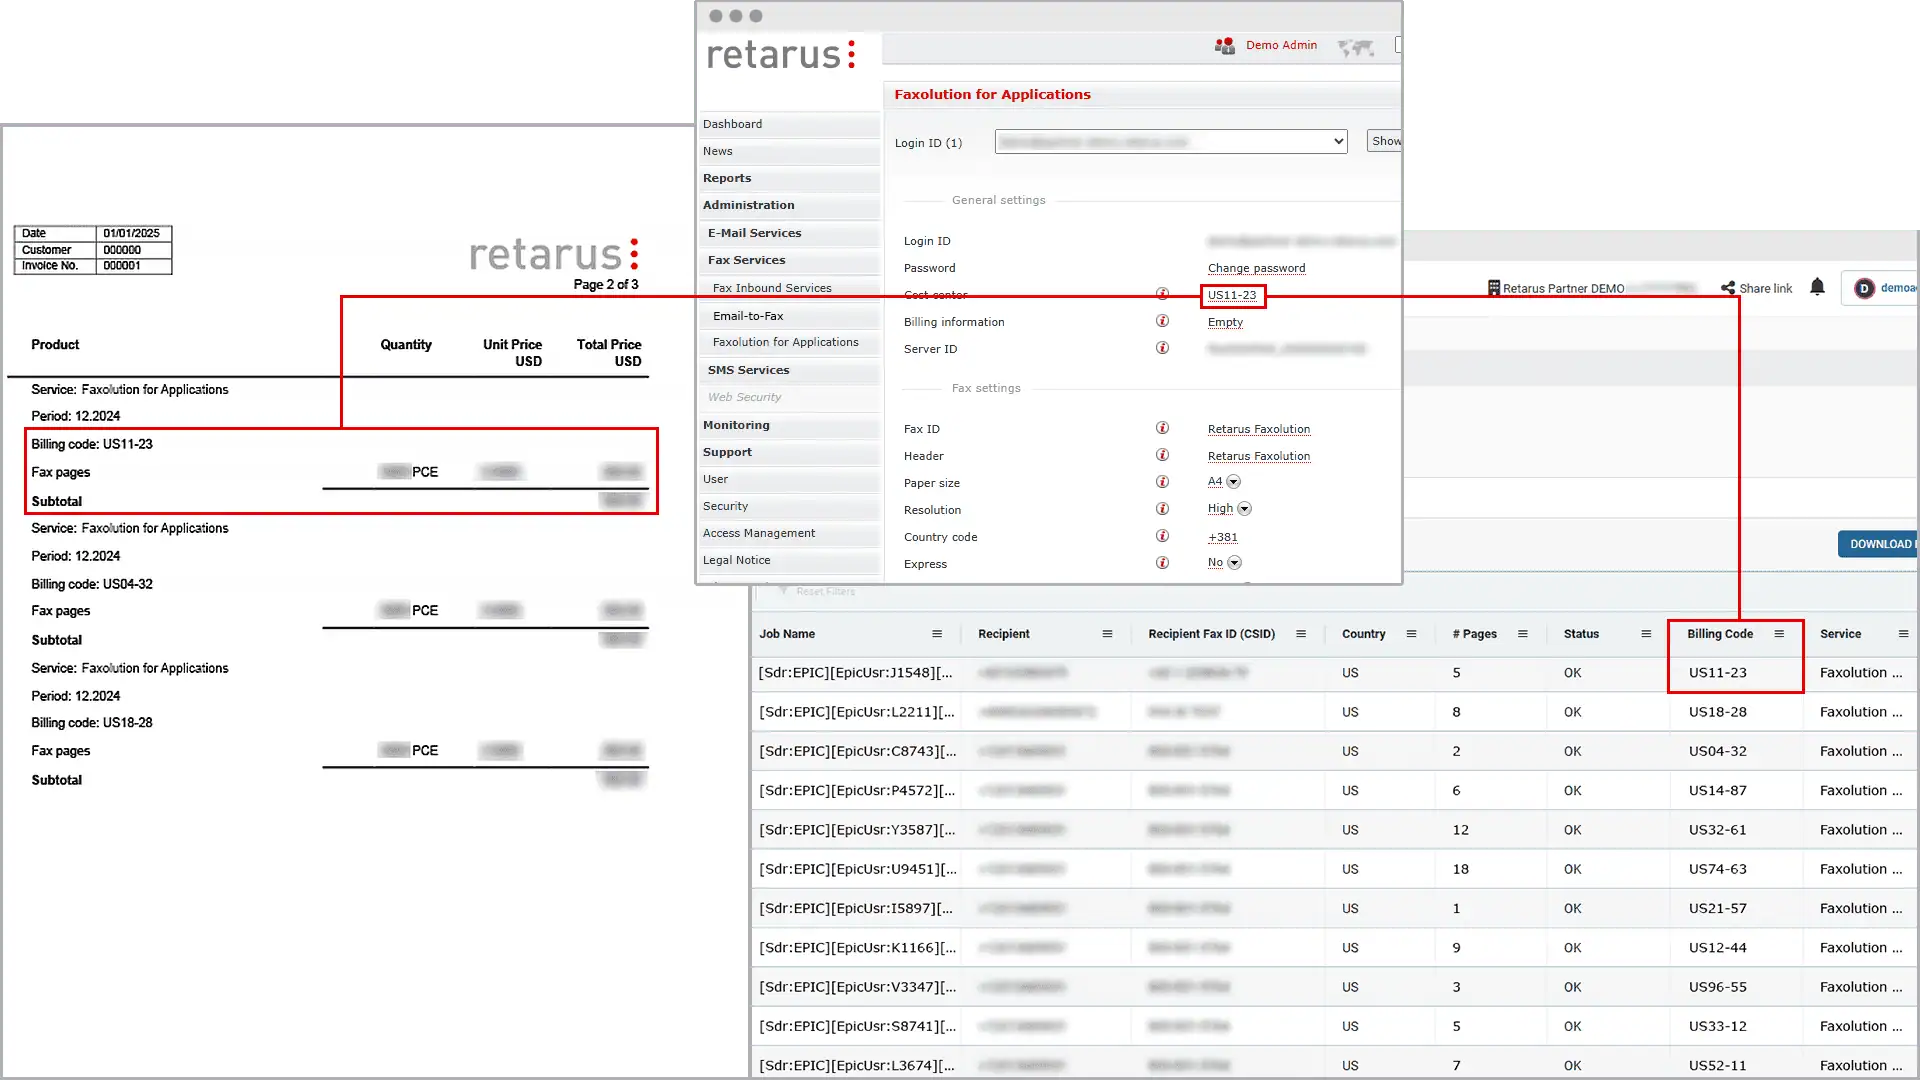This screenshot has height=1080, width=1920.
Task: Click the notification bell icon
Action: (1817, 287)
